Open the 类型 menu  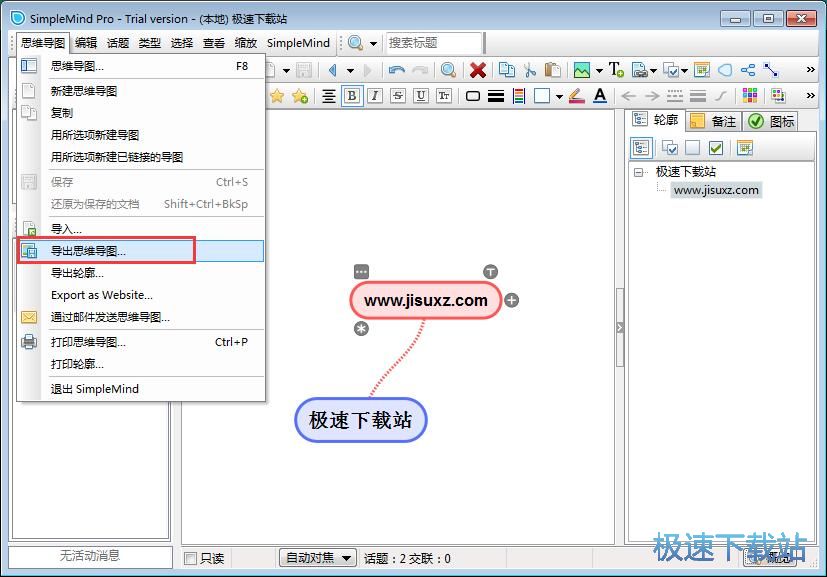pyautogui.click(x=150, y=43)
